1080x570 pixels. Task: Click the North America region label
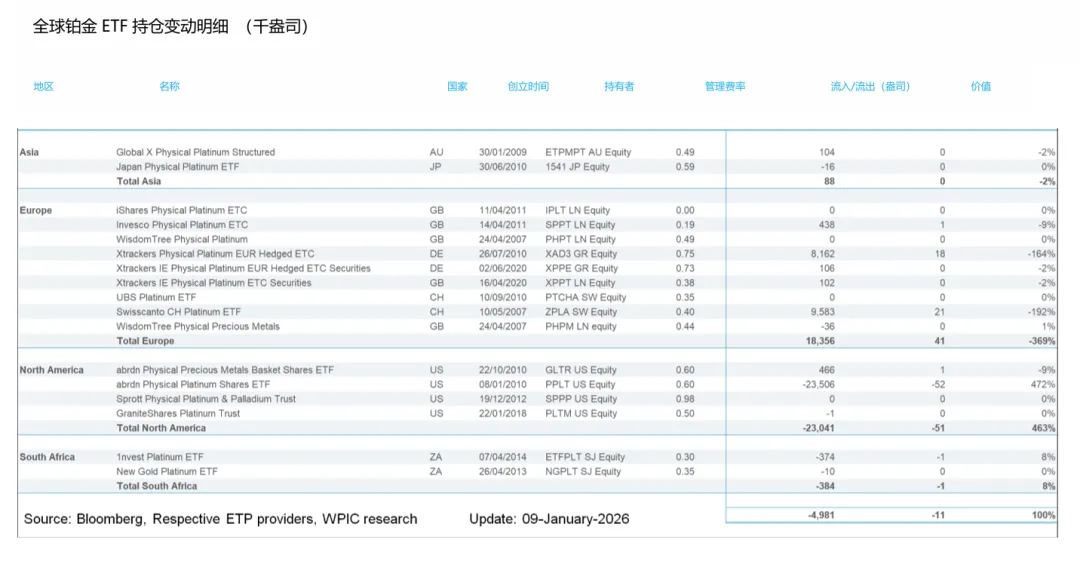52,370
